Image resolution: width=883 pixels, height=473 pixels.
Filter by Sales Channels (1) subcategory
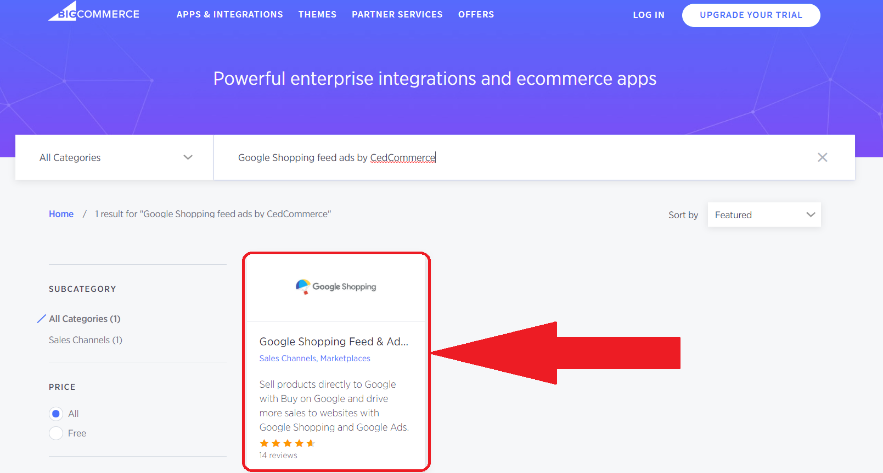86,340
